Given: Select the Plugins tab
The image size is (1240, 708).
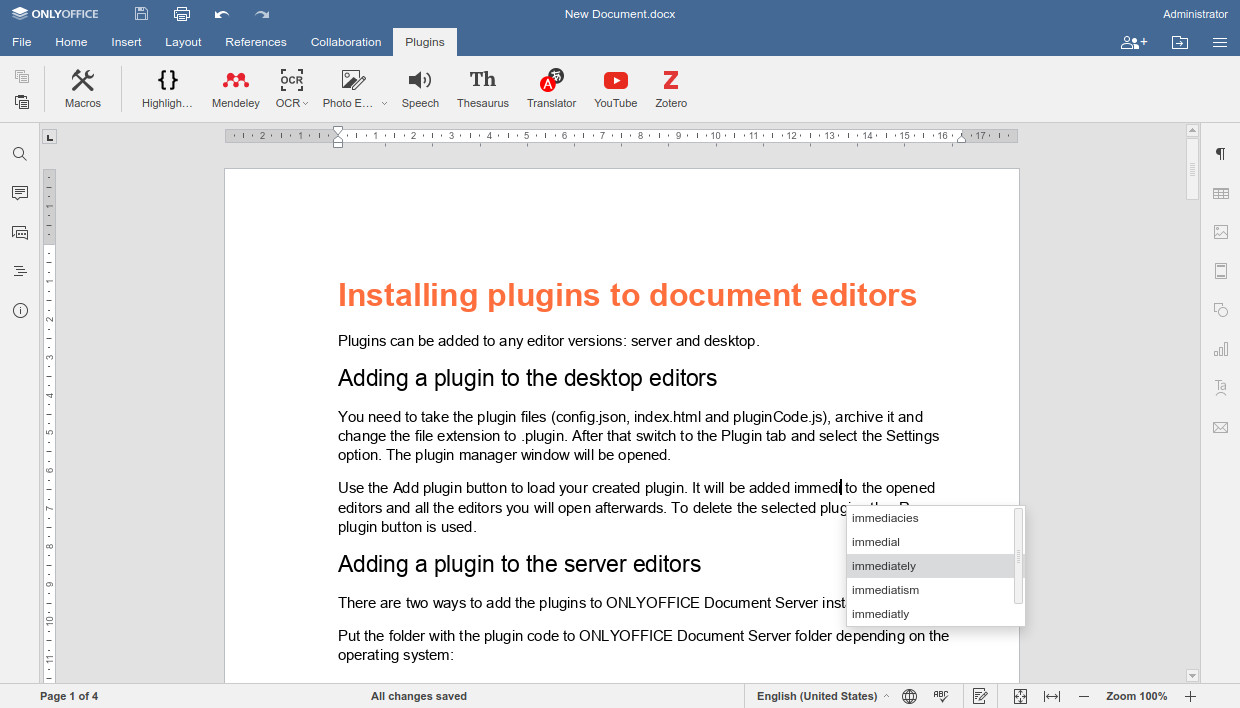Looking at the screenshot, I should [425, 42].
